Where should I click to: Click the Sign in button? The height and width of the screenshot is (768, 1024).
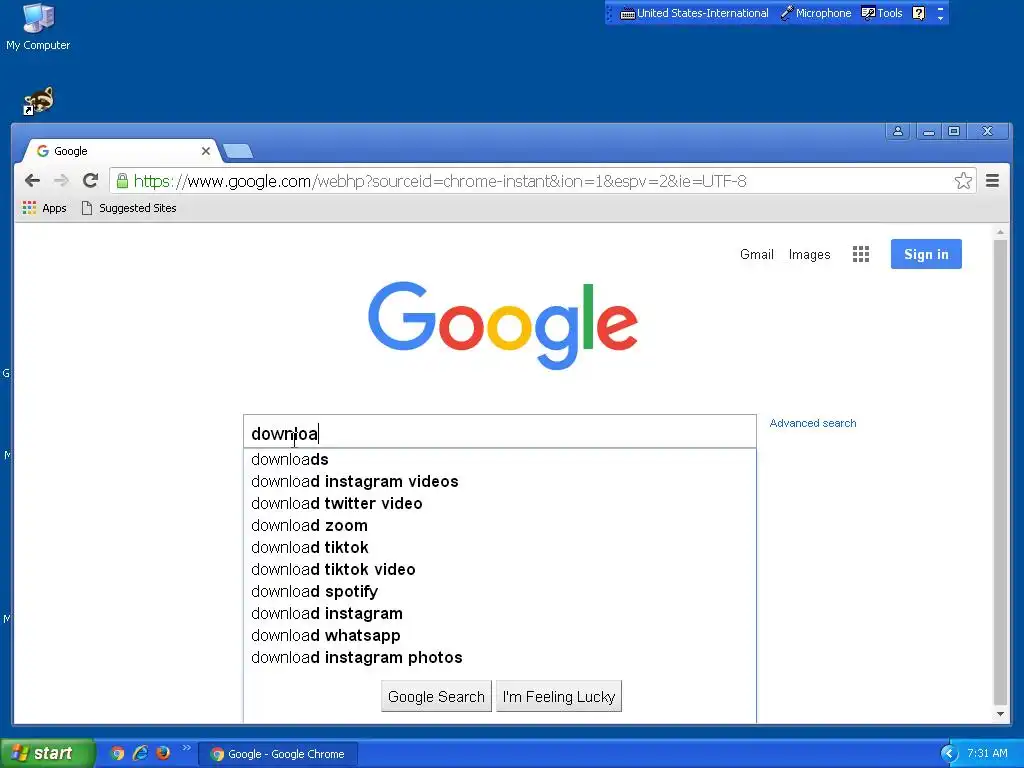926,254
